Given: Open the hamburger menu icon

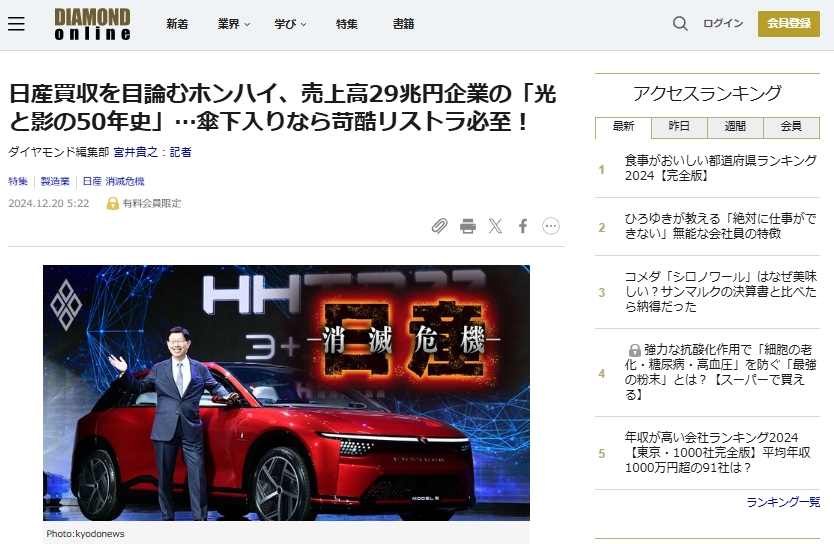Looking at the screenshot, I should pos(16,23).
